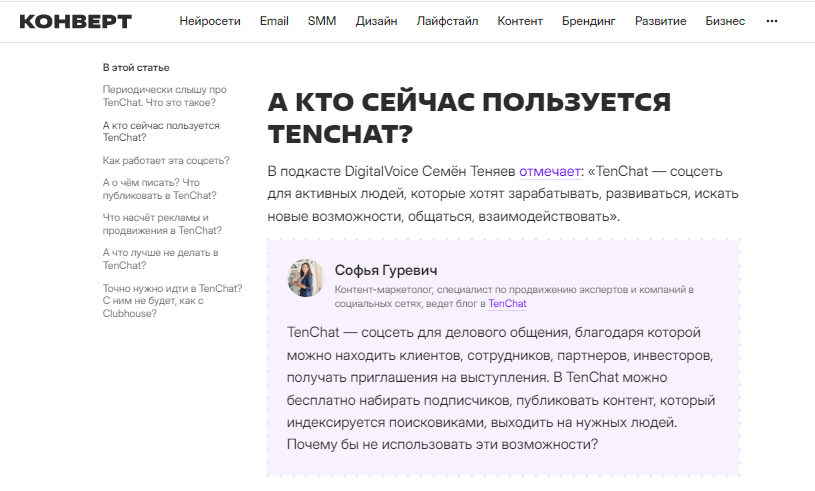The width and height of the screenshot is (815, 491).
Task: Jump to 'Как работает эта соцсеть?' section
Action: click(x=166, y=161)
